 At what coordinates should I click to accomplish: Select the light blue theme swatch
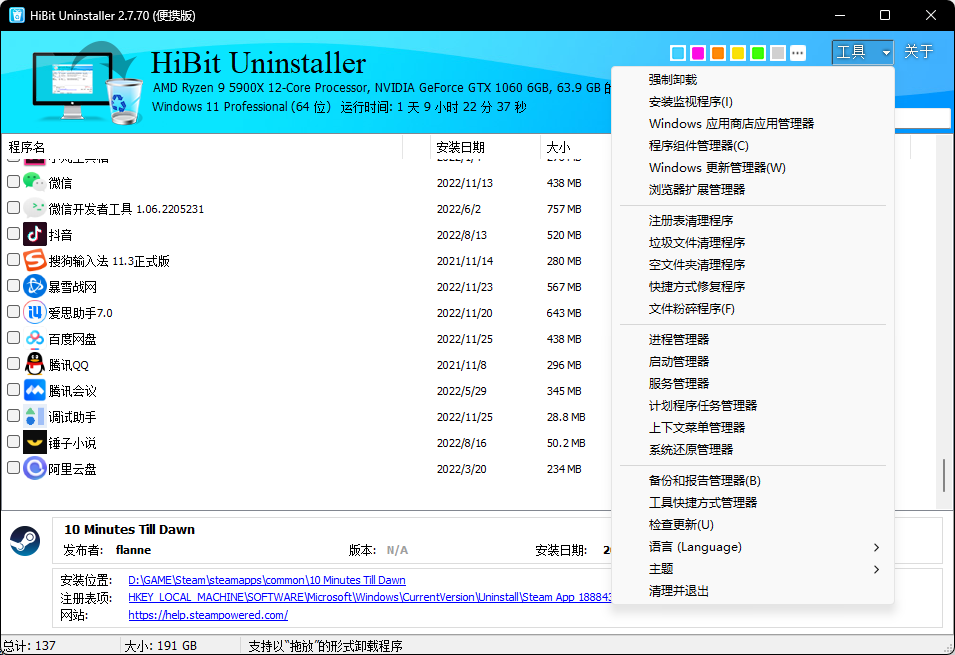(677, 53)
